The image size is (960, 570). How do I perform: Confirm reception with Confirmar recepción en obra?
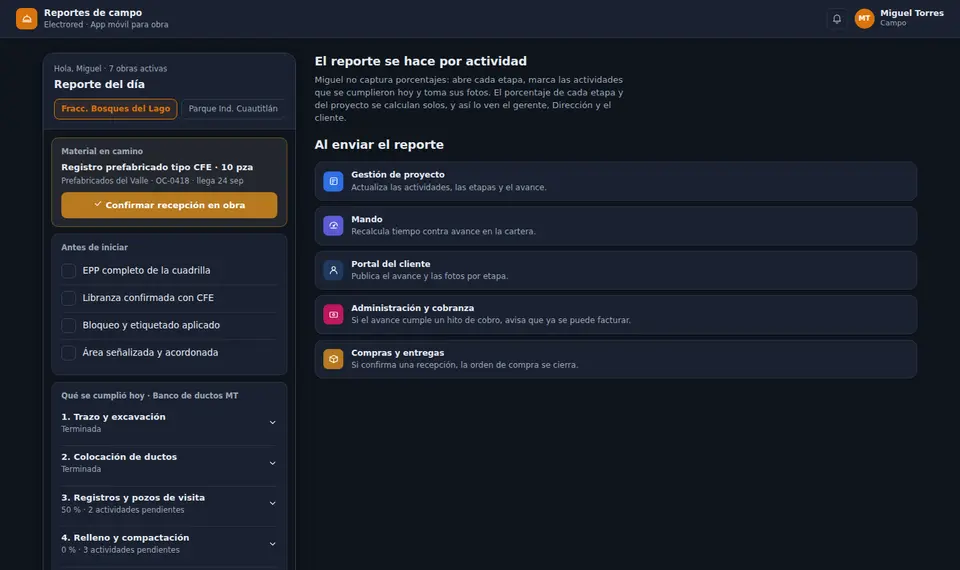[169, 205]
